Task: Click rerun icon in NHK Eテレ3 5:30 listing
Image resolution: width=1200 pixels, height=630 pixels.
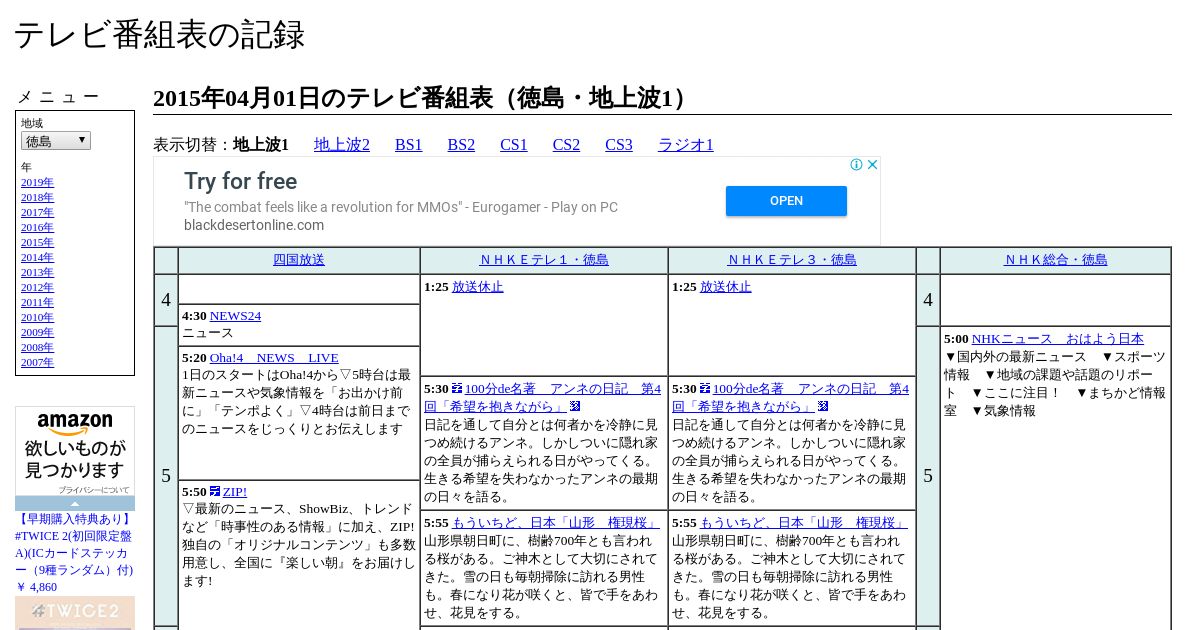Action: 823,406
